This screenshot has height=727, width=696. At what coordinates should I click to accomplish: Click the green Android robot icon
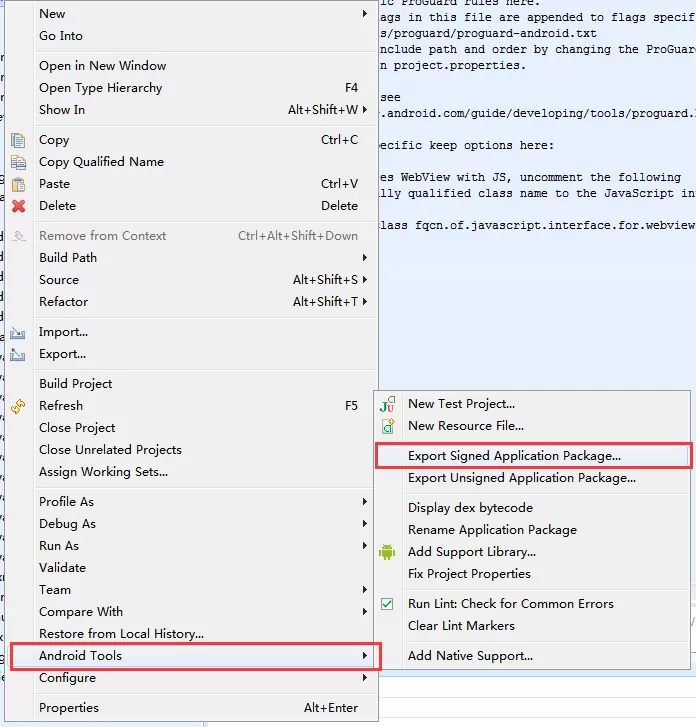coord(387,552)
